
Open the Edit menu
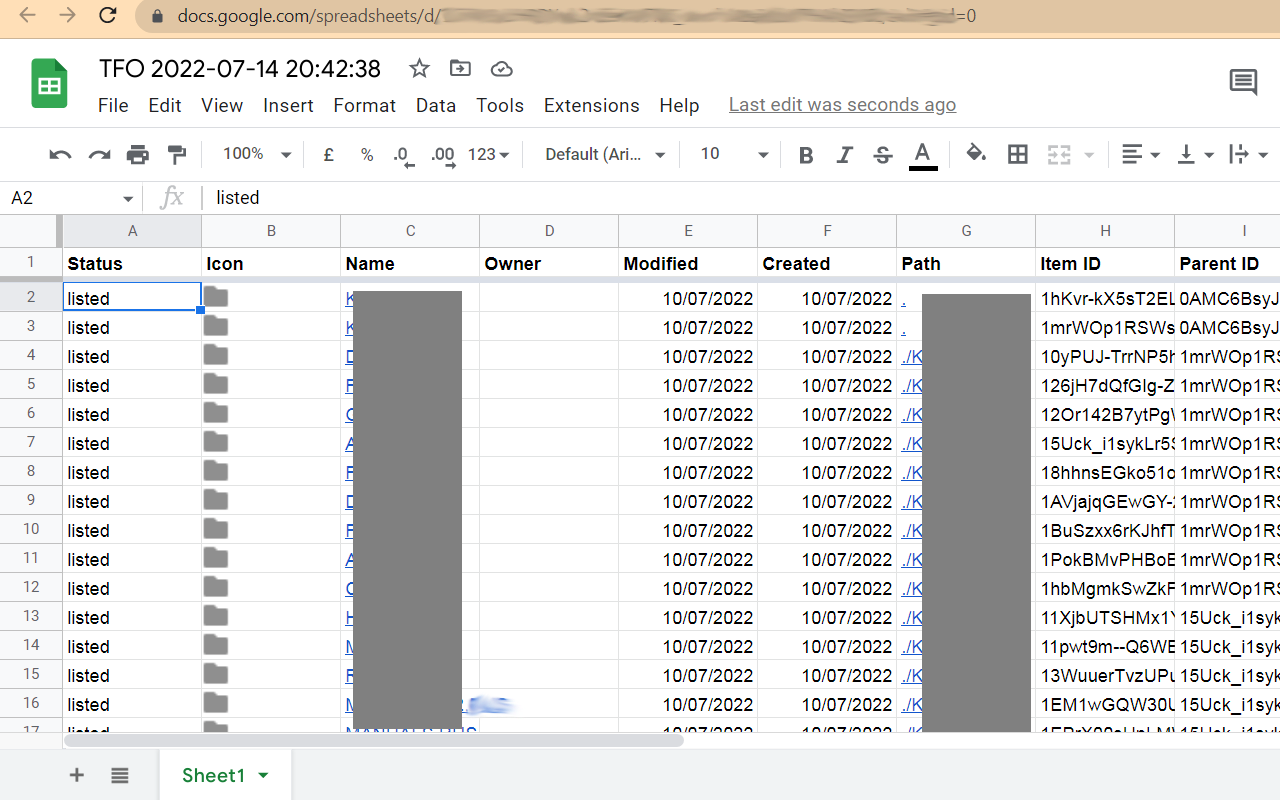coord(165,105)
